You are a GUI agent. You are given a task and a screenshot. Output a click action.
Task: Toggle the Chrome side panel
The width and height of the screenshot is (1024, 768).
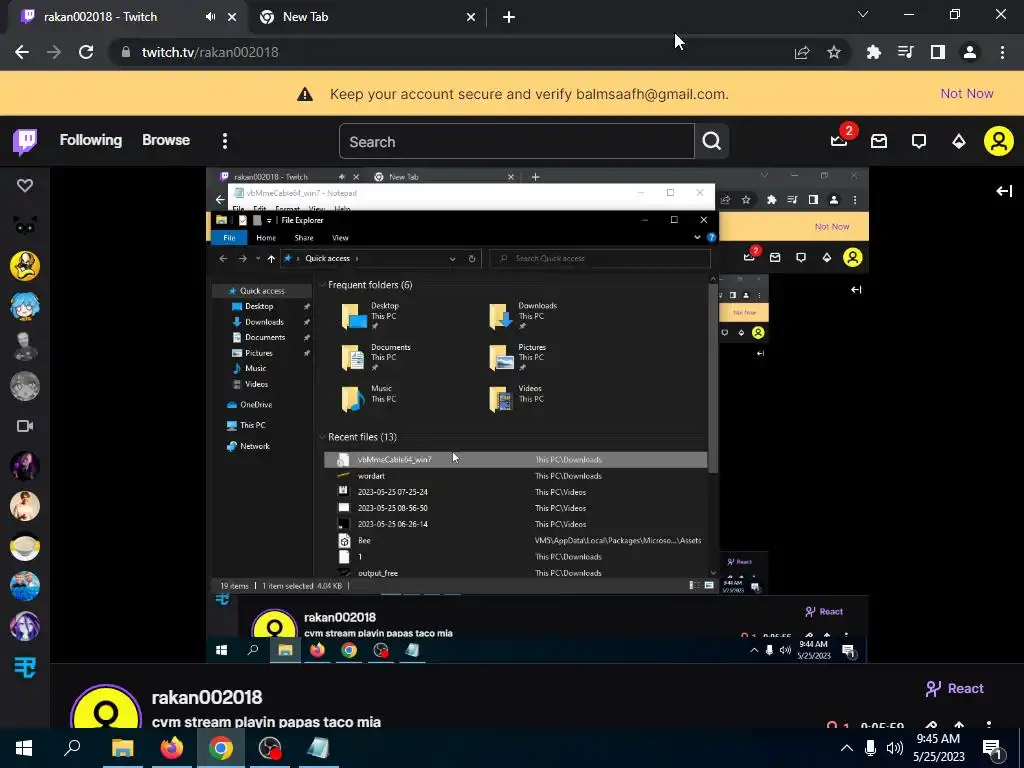[x=938, y=52]
